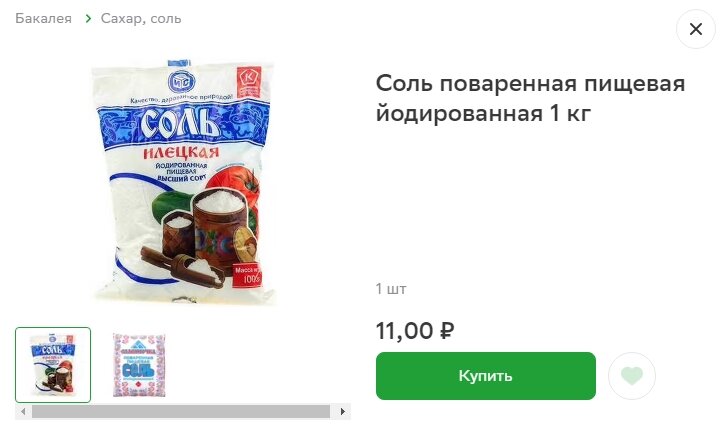The image size is (724, 426).
Task: Click the large product image of salt
Action: (183, 181)
